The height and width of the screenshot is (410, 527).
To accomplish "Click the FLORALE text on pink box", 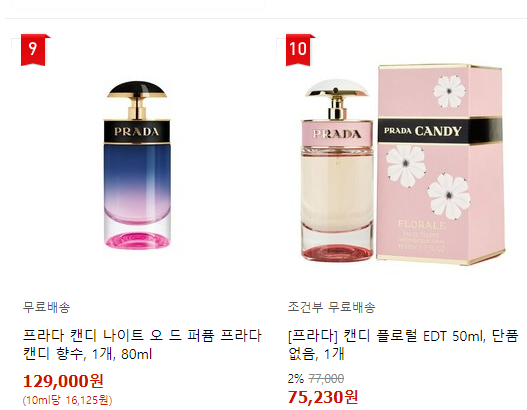I will 422,224.
